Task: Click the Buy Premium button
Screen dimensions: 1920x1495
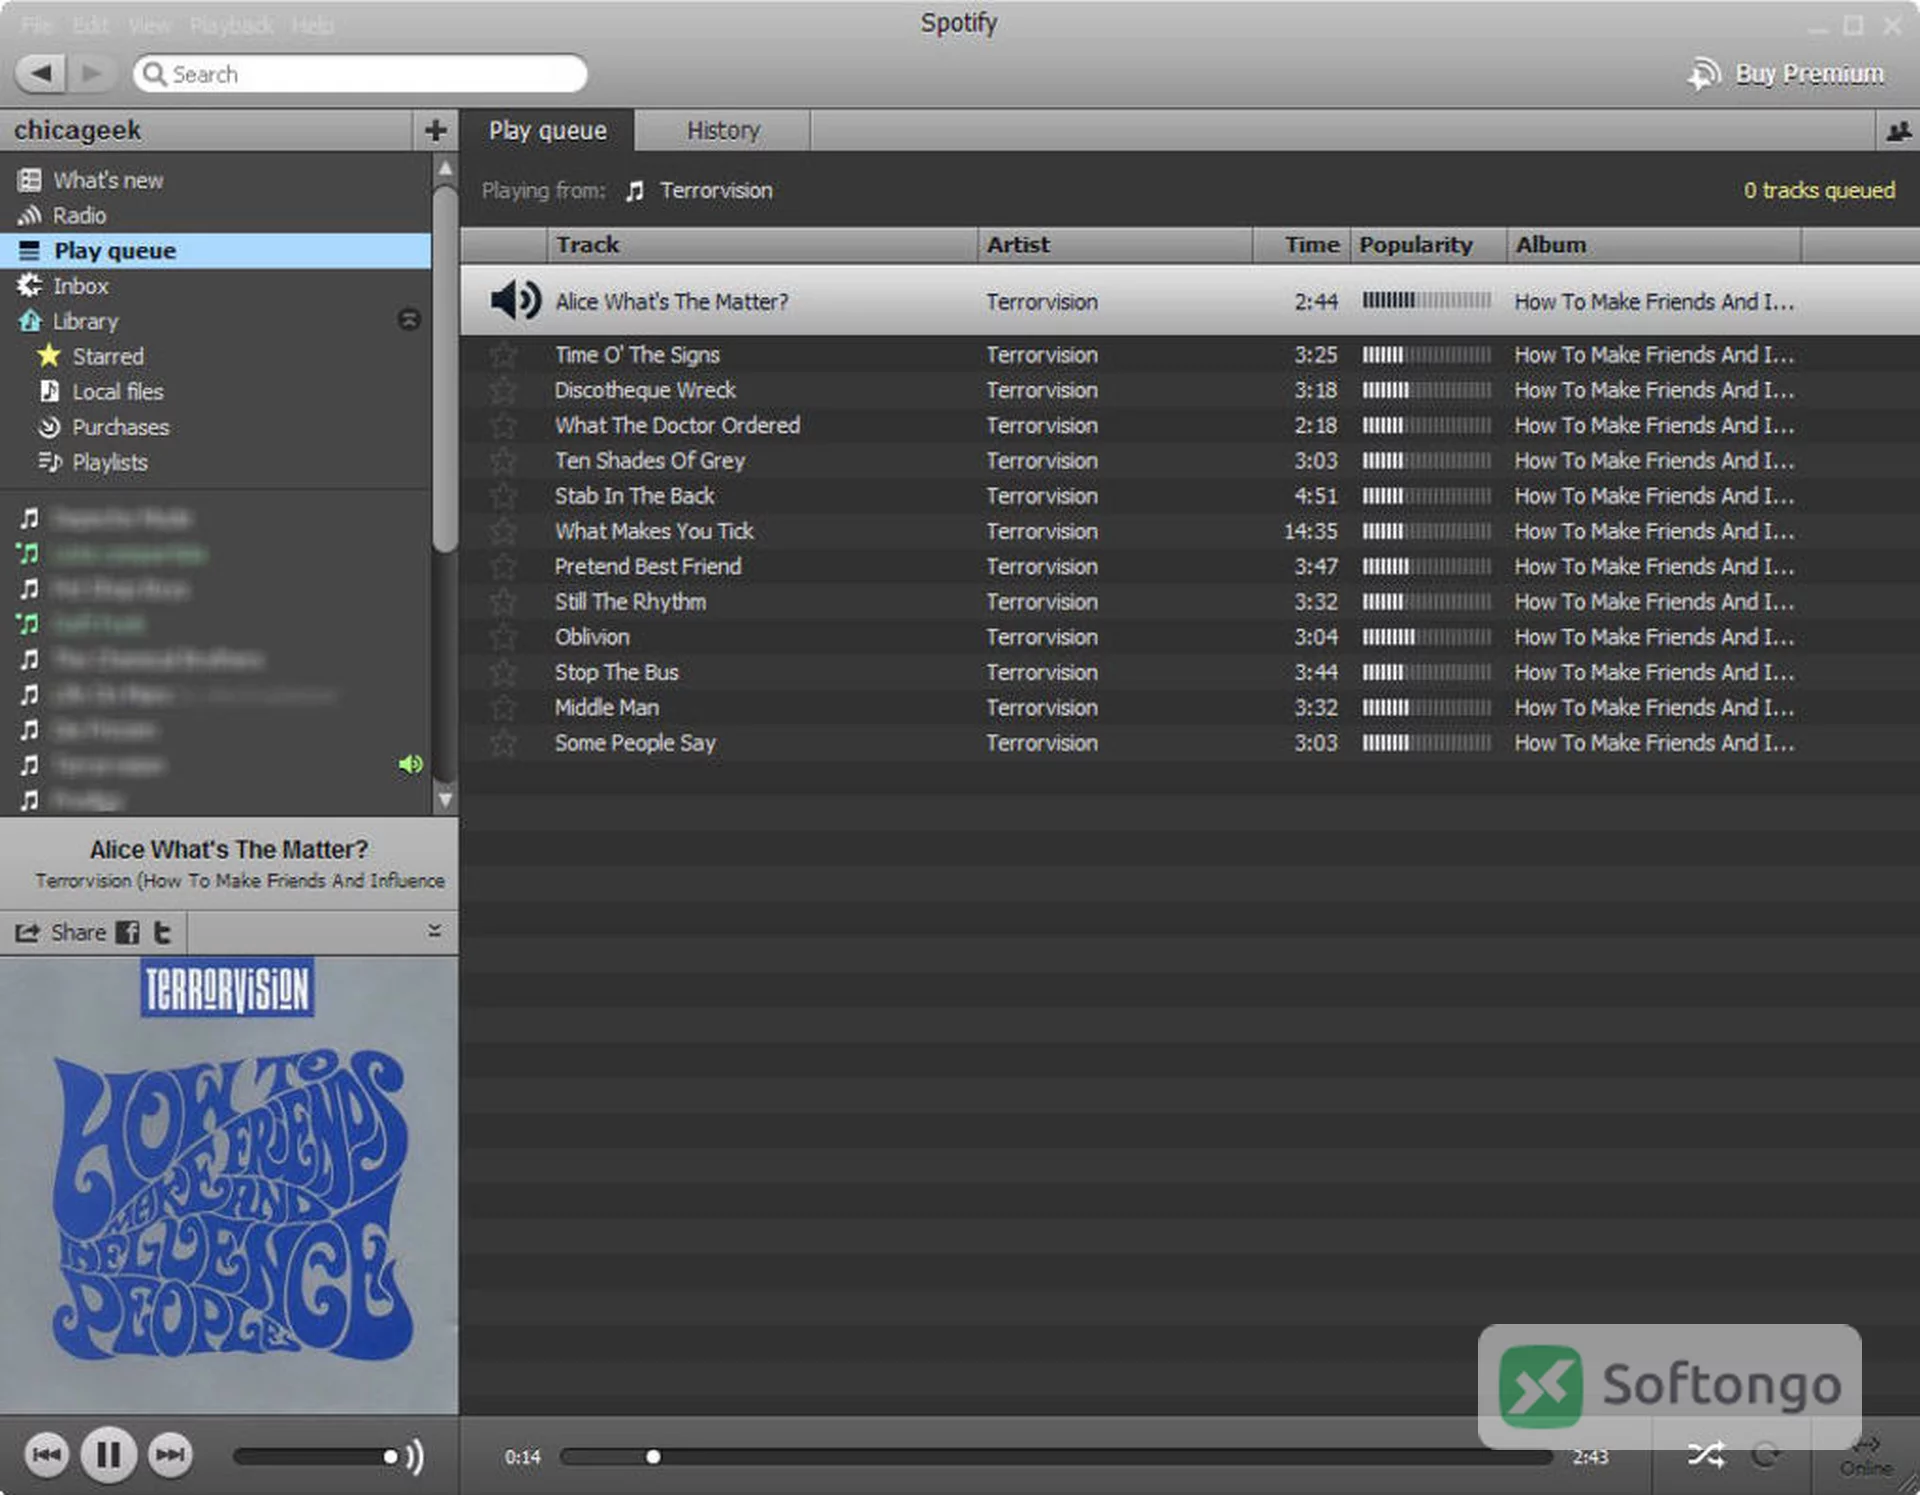Action: 1786,74
